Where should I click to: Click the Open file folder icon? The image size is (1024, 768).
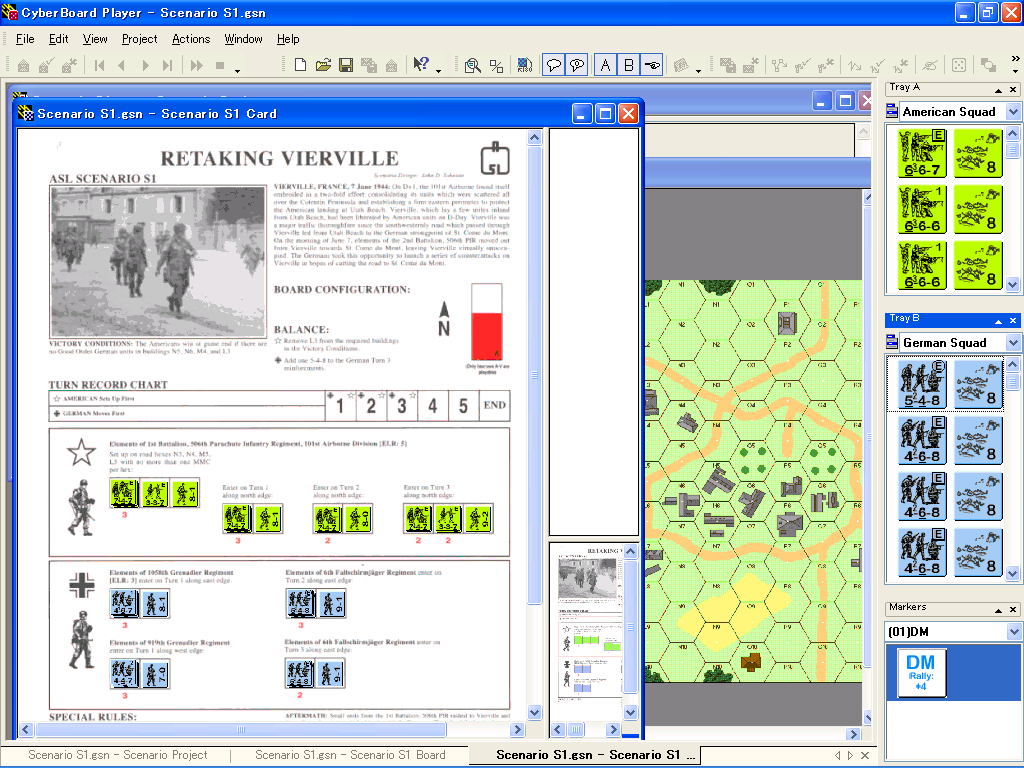(323, 65)
